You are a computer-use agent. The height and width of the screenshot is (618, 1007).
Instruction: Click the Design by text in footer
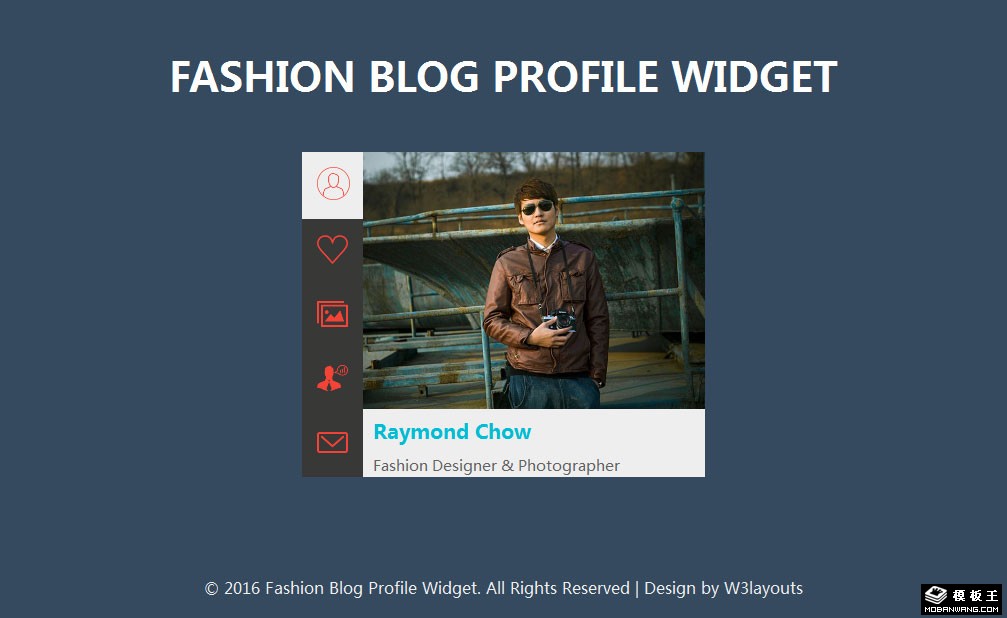pos(681,588)
